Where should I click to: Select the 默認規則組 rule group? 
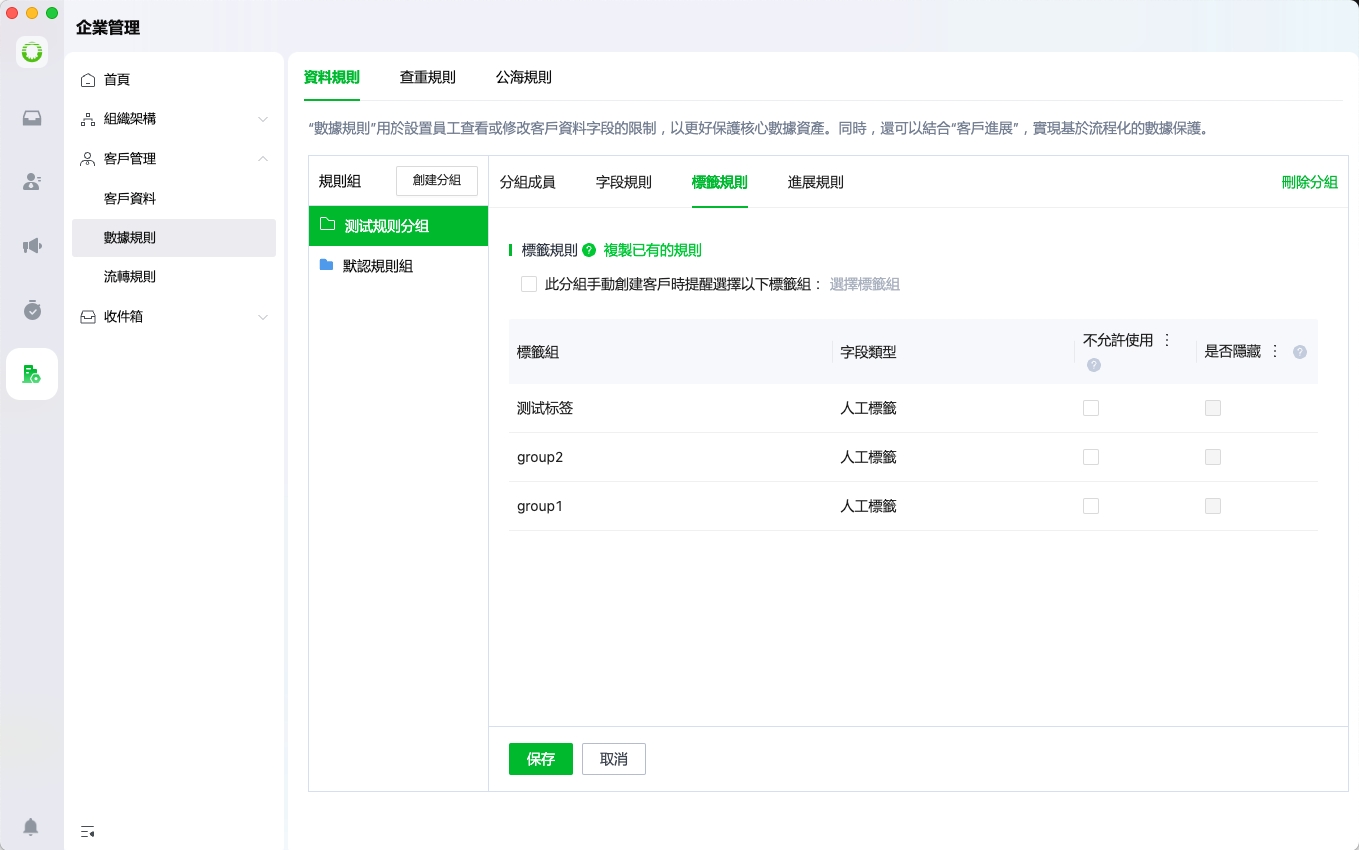[x=378, y=266]
